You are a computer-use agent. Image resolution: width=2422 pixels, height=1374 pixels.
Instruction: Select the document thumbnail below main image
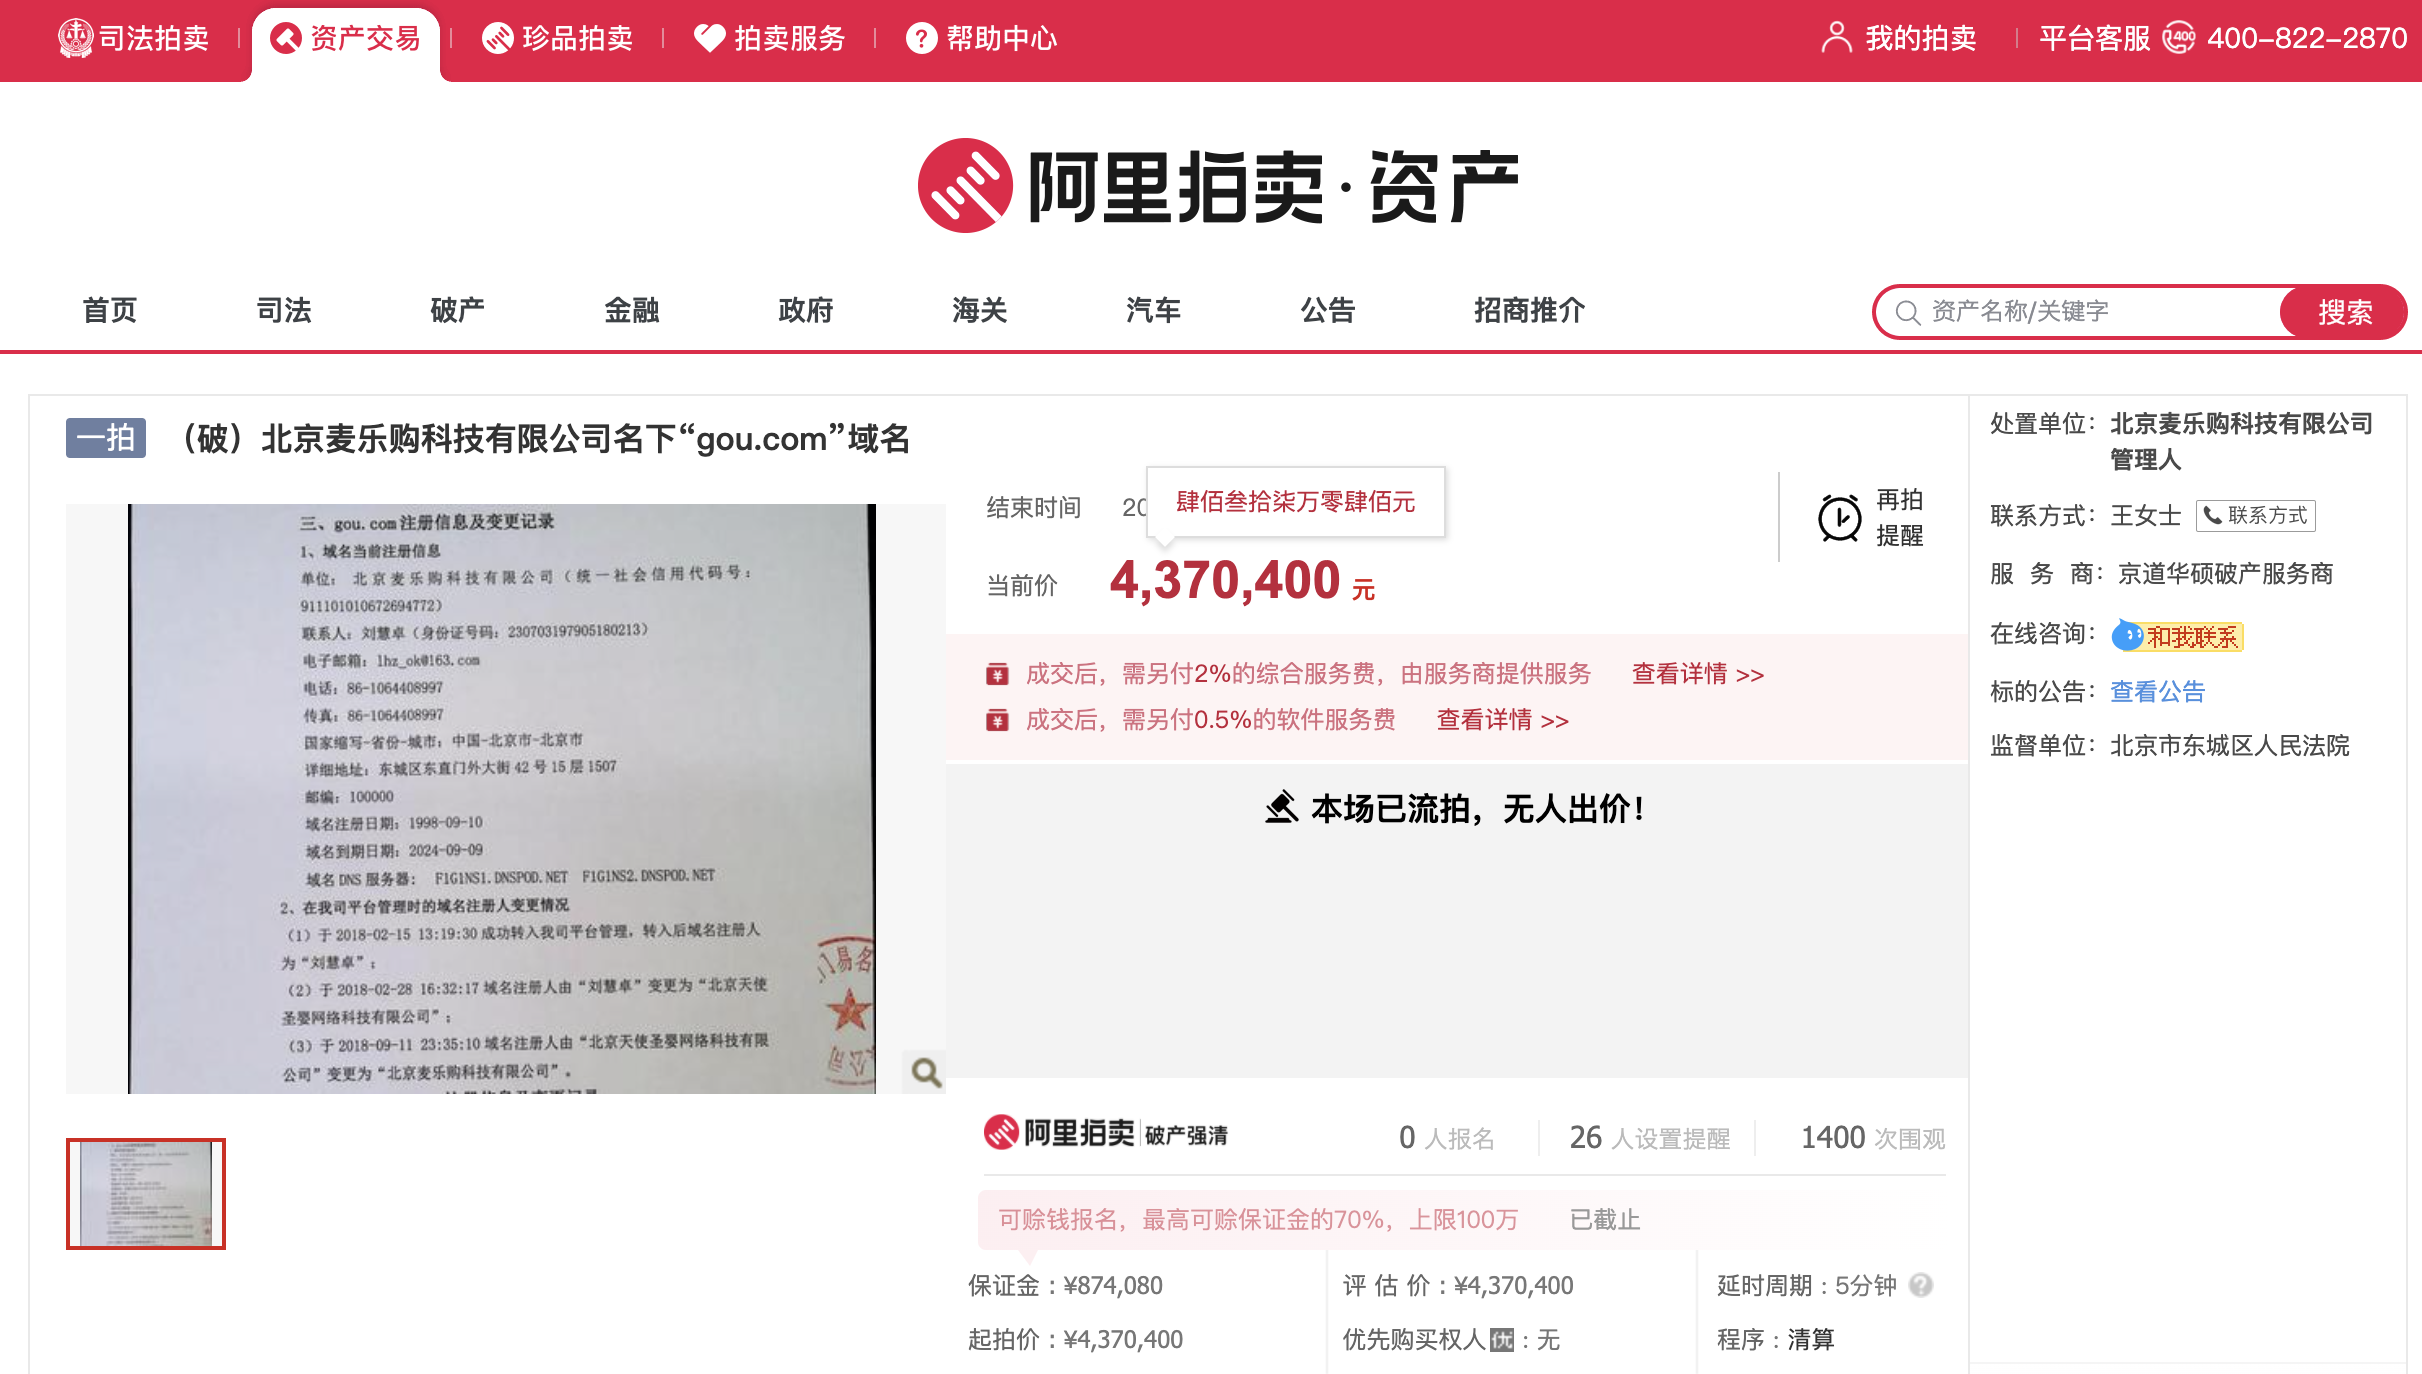point(146,1193)
